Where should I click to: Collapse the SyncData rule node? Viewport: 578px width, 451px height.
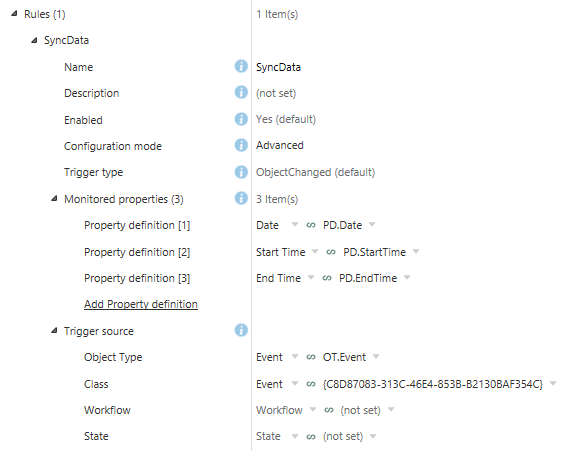(x=34, y=40)
